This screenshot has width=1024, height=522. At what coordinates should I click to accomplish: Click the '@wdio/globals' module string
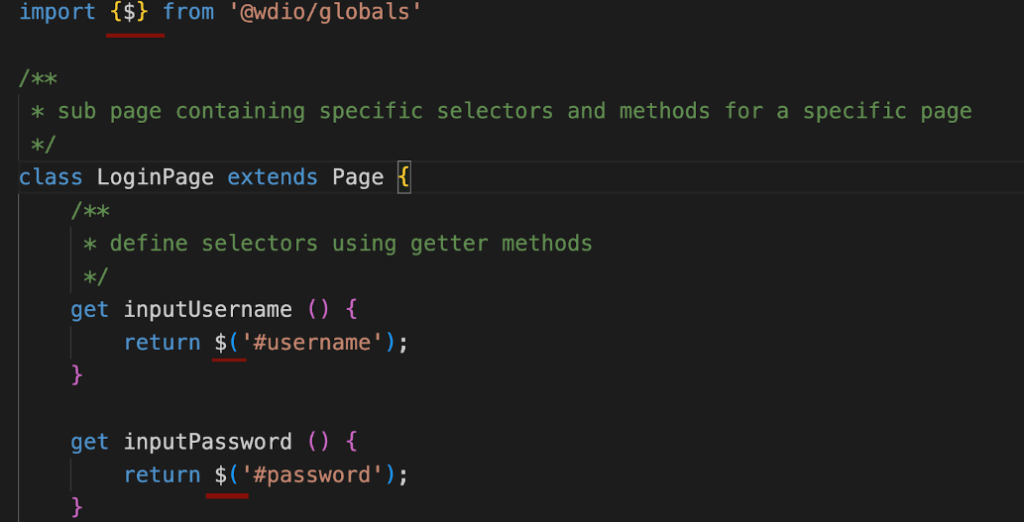click(325, 12)
